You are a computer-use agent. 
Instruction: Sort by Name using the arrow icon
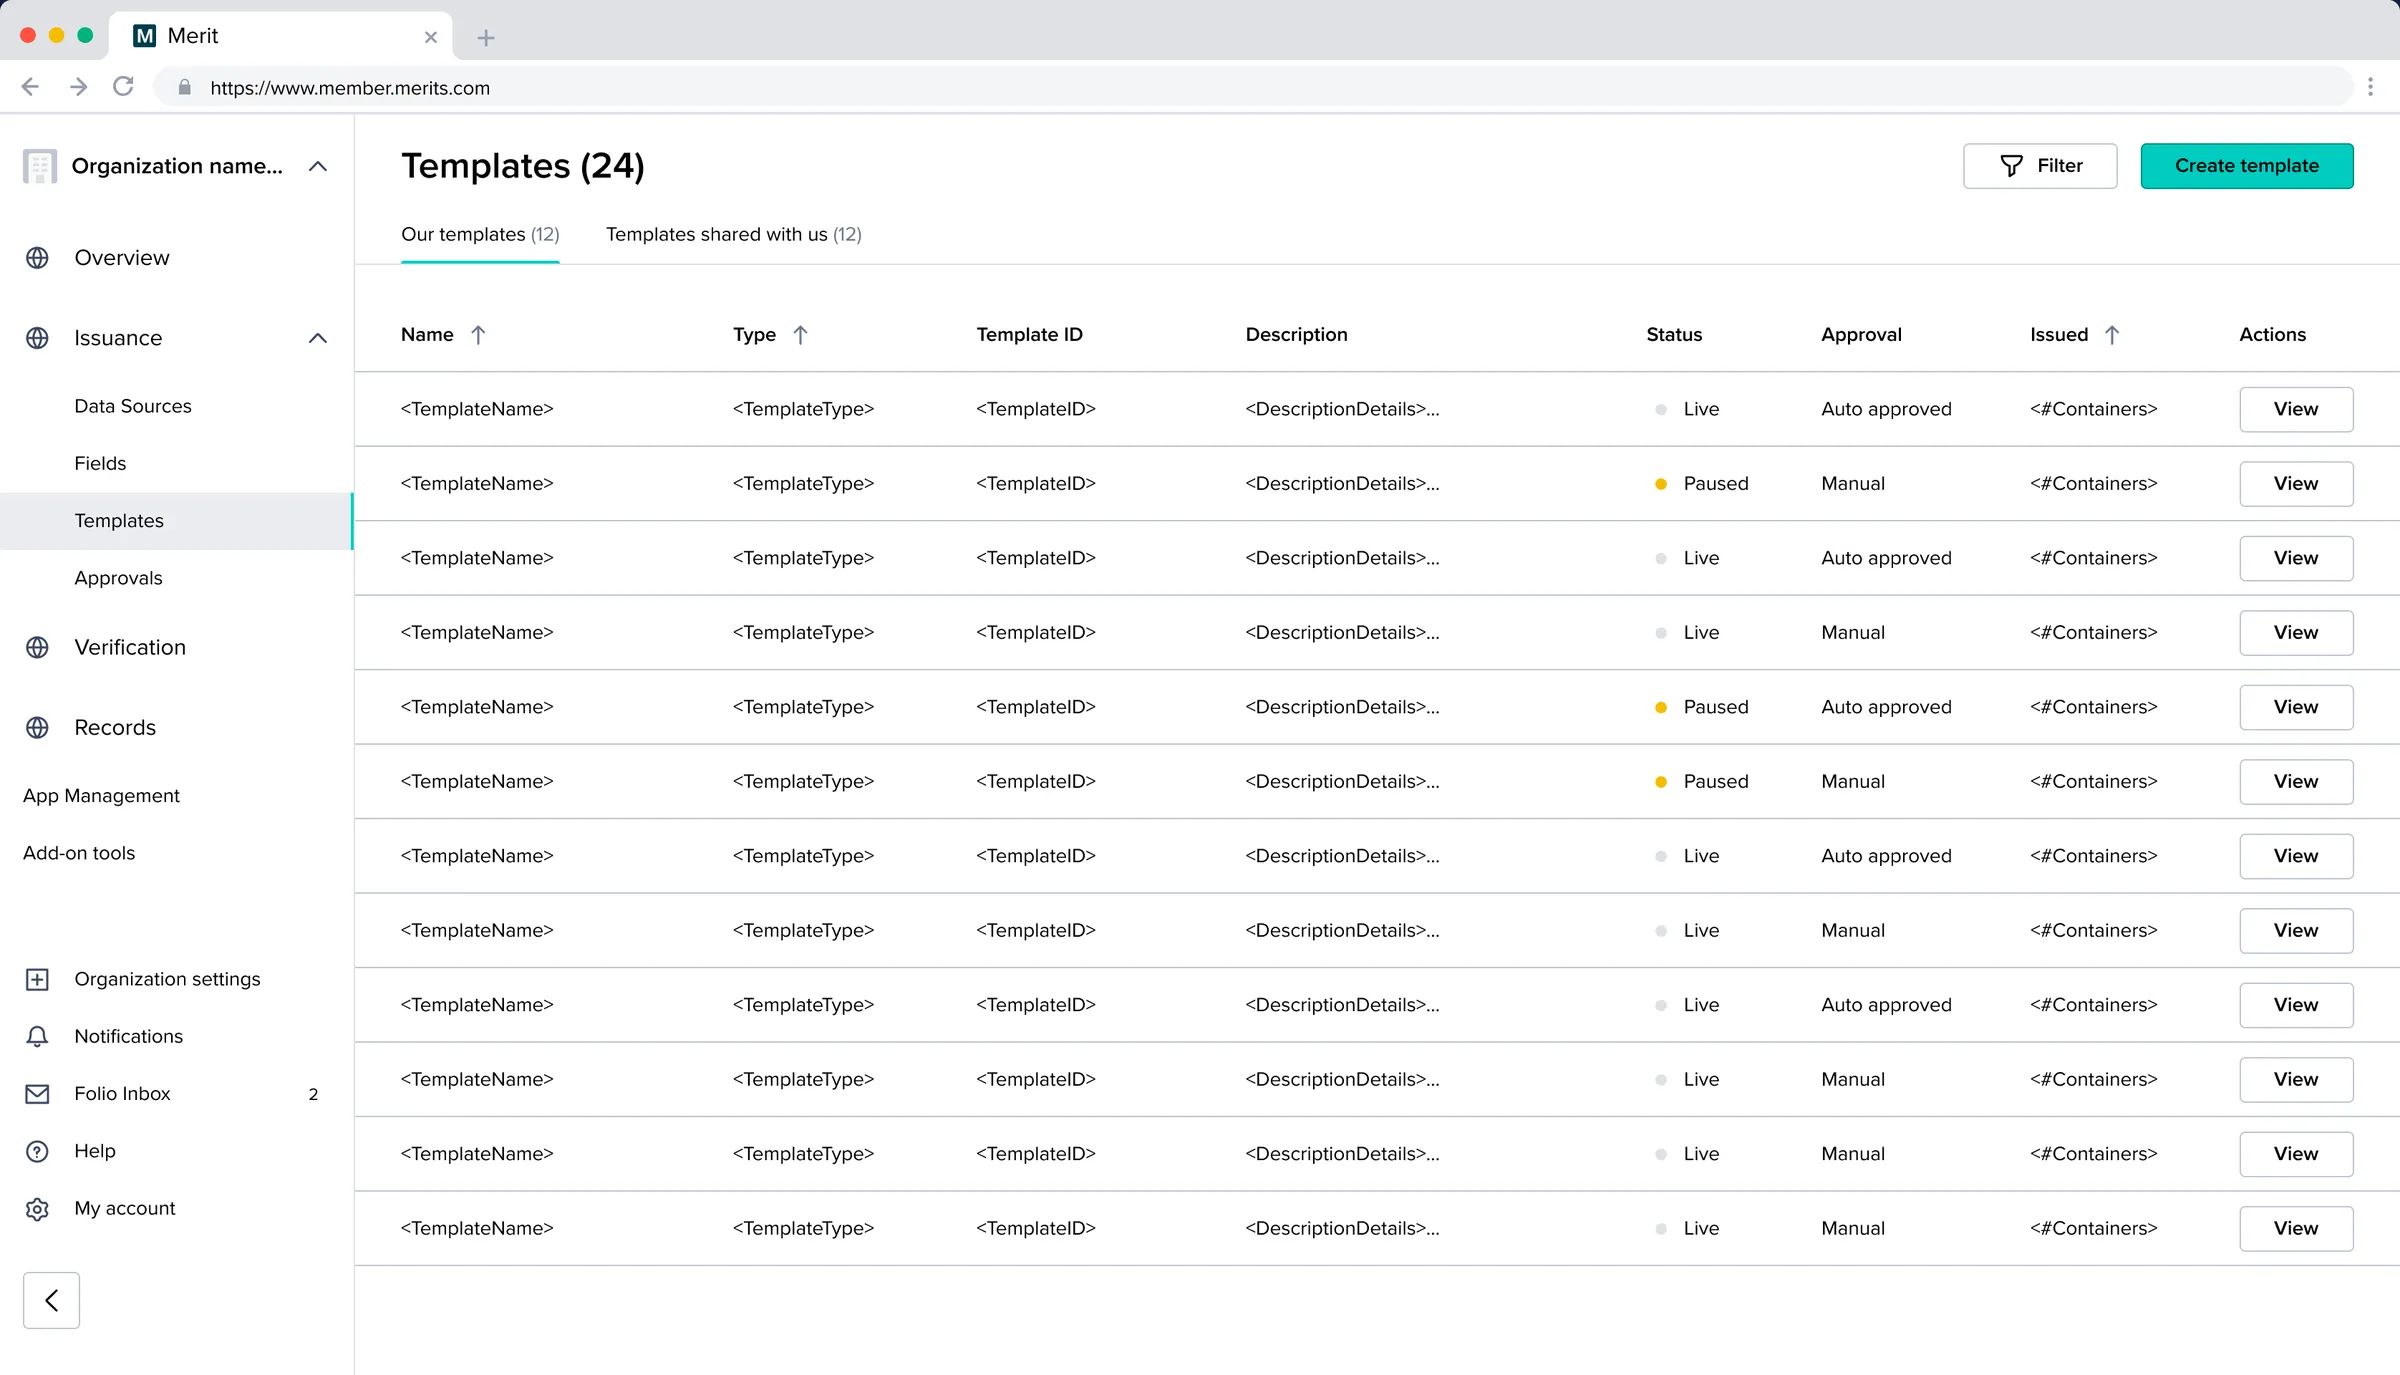click(x=478, y=335)
